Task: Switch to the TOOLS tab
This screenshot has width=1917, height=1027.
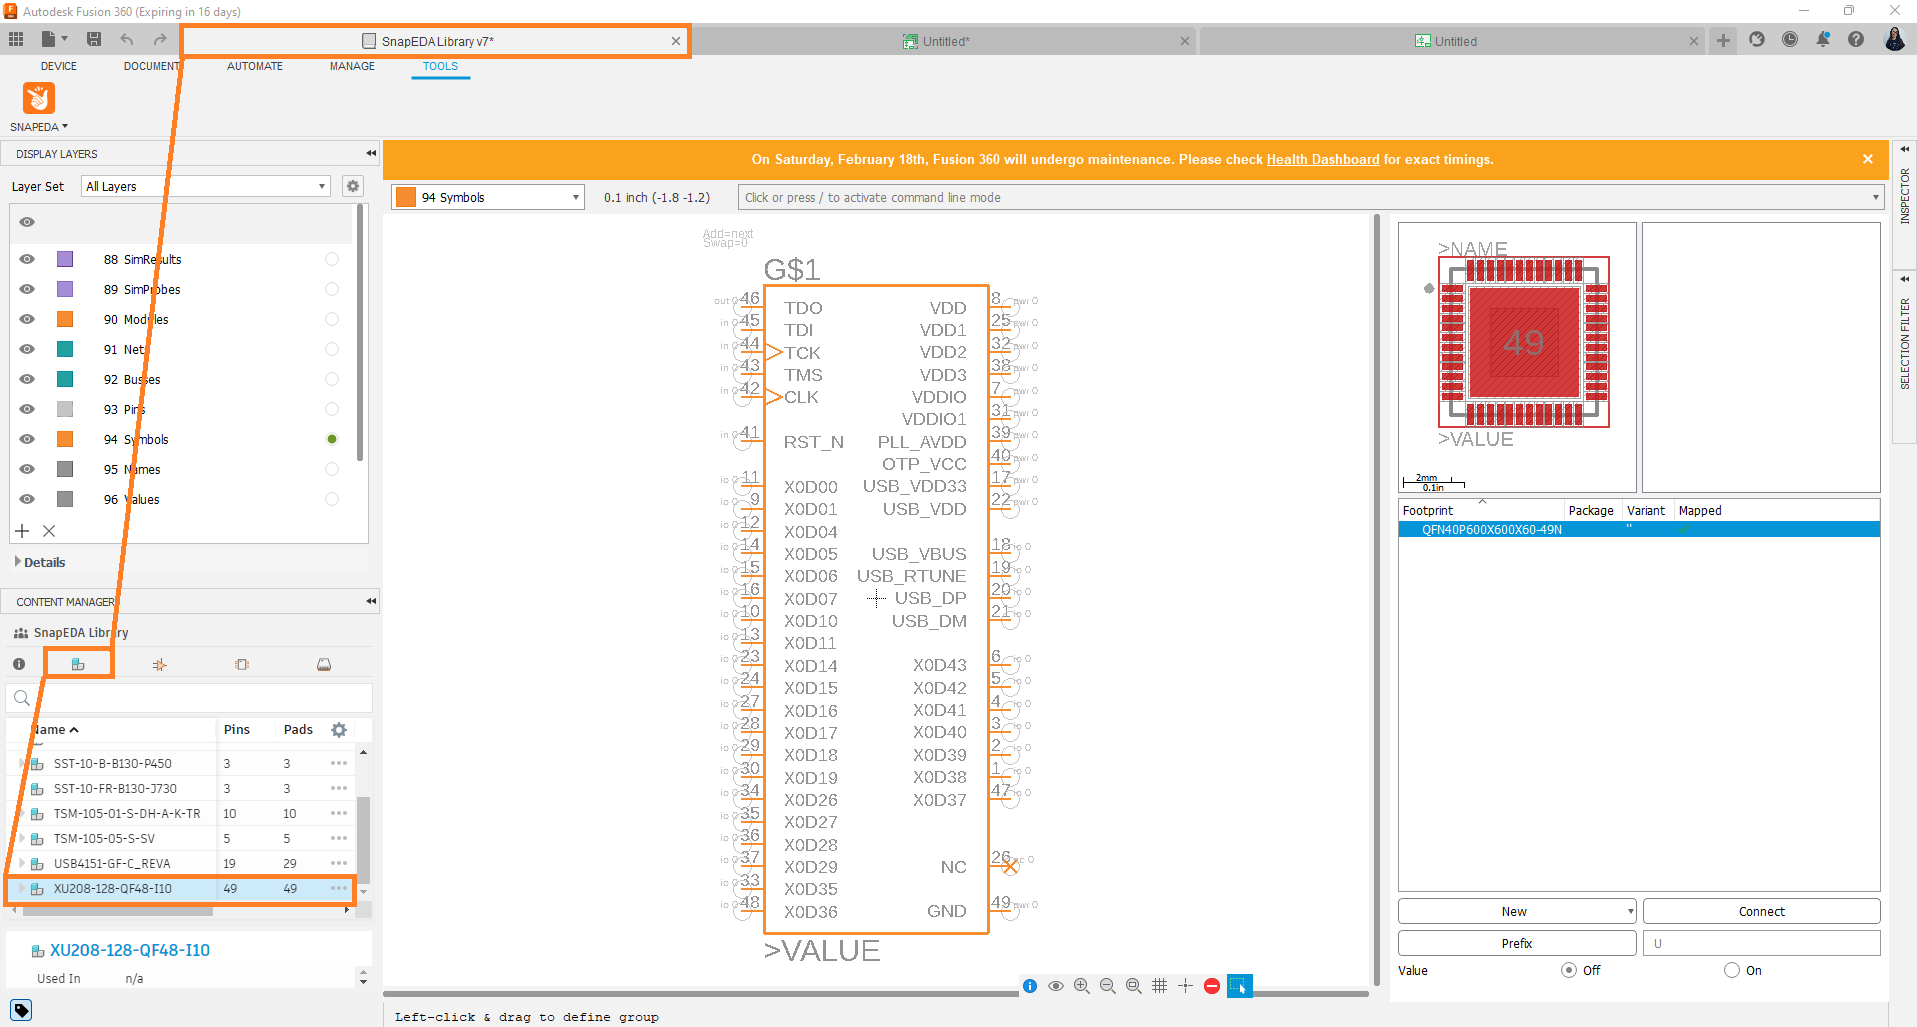Action: coord(440,66)
